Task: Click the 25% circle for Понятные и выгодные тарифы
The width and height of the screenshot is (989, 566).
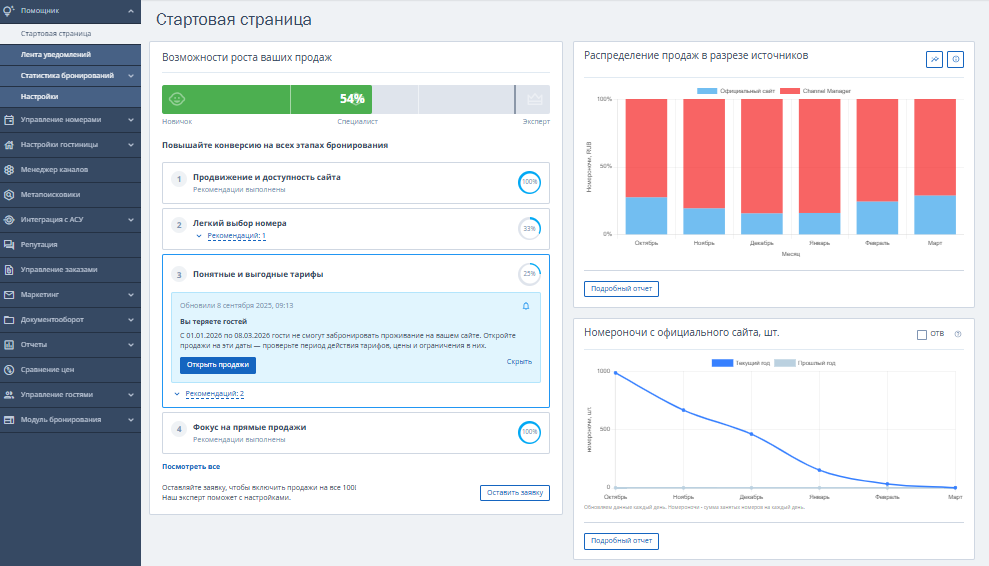Action: coord(529,274)
